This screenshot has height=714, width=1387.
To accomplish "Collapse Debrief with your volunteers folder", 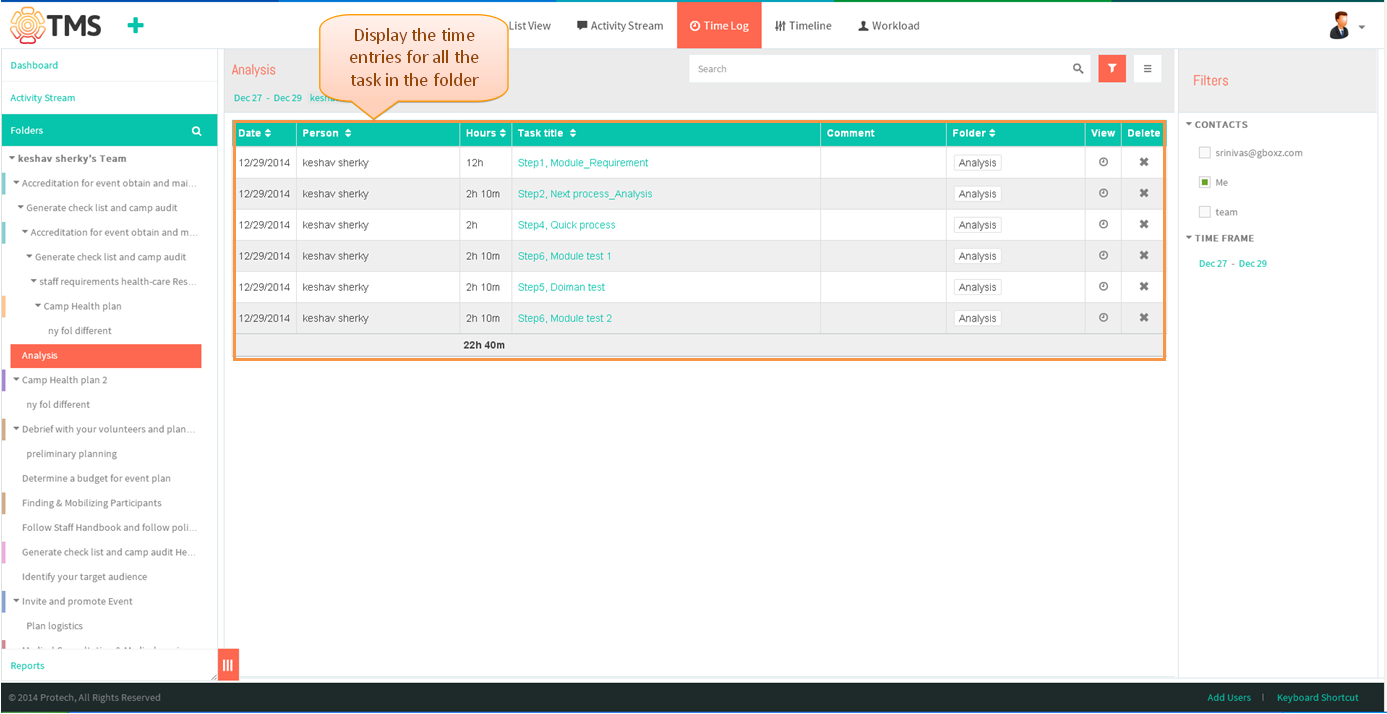I will pos(16,429).
